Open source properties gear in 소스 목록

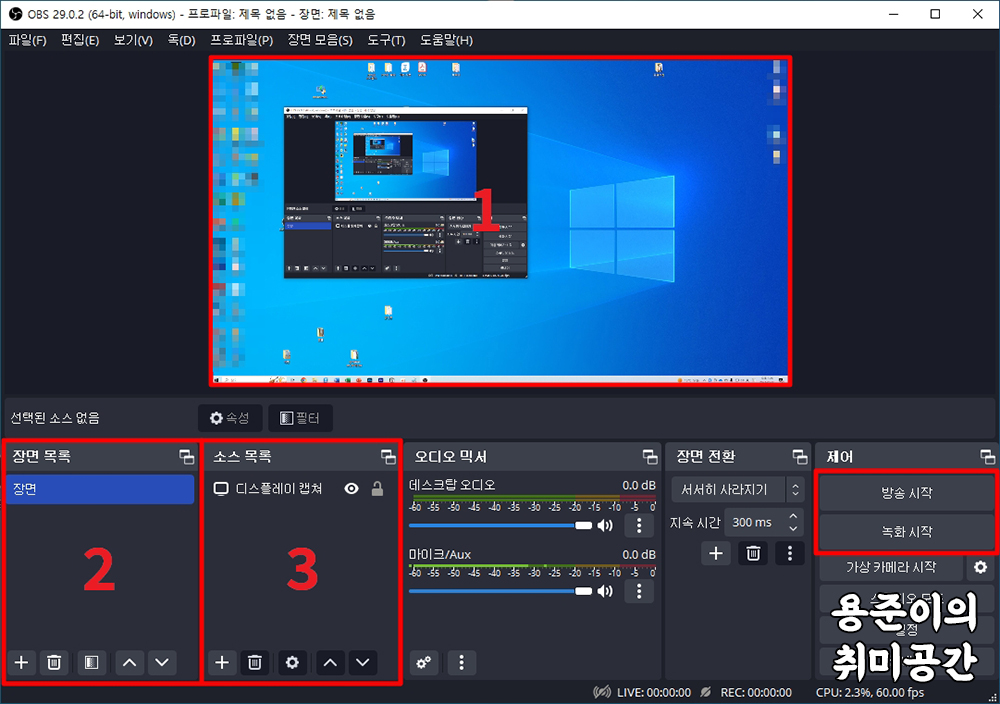click(x=292, y=663)
